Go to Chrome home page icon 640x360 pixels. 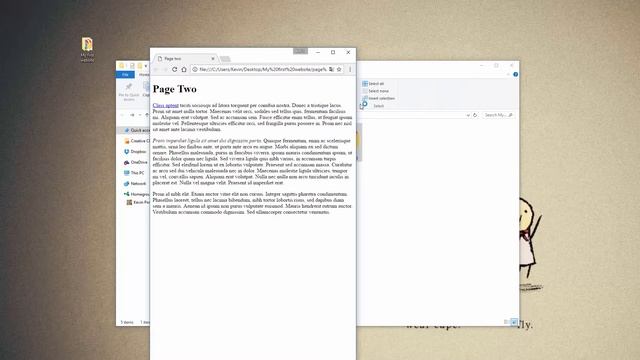pyautogui.click(x=184, y=69)
